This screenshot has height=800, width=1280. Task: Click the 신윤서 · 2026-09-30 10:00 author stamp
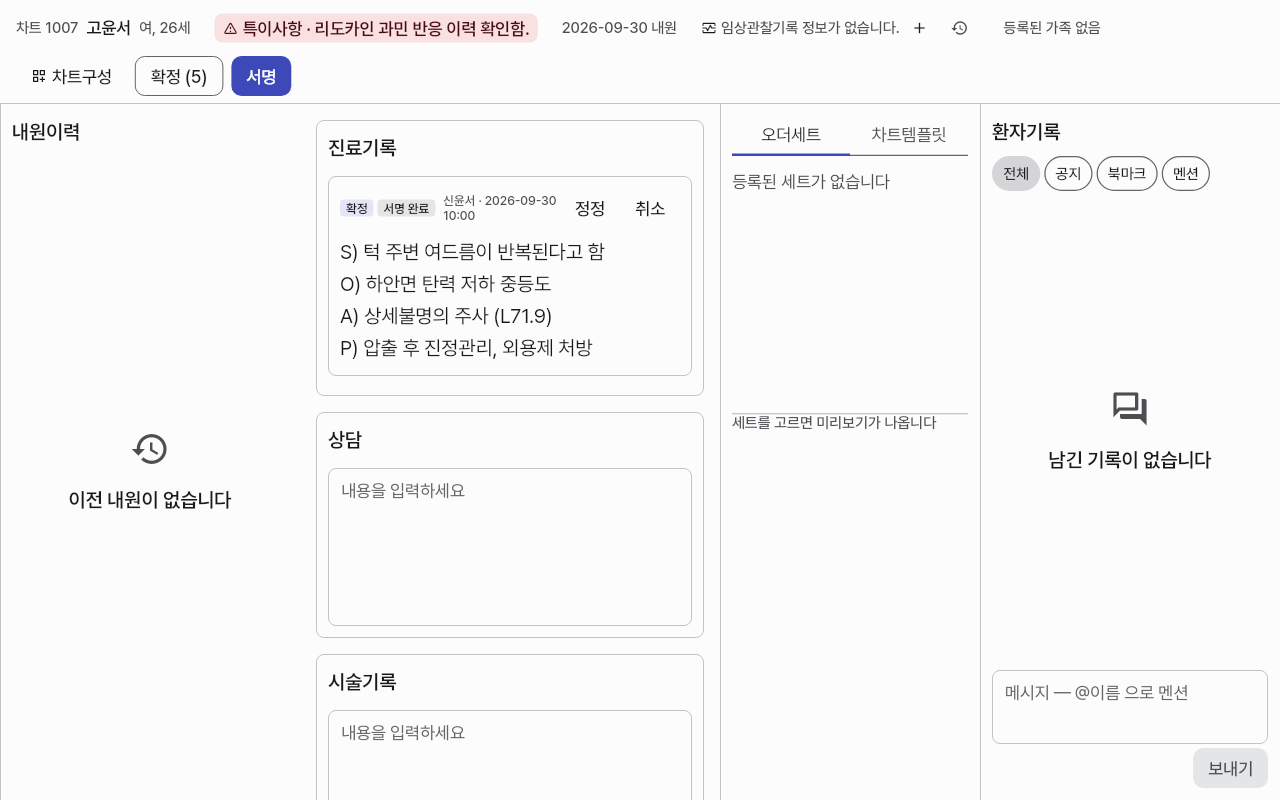[500, 208]
